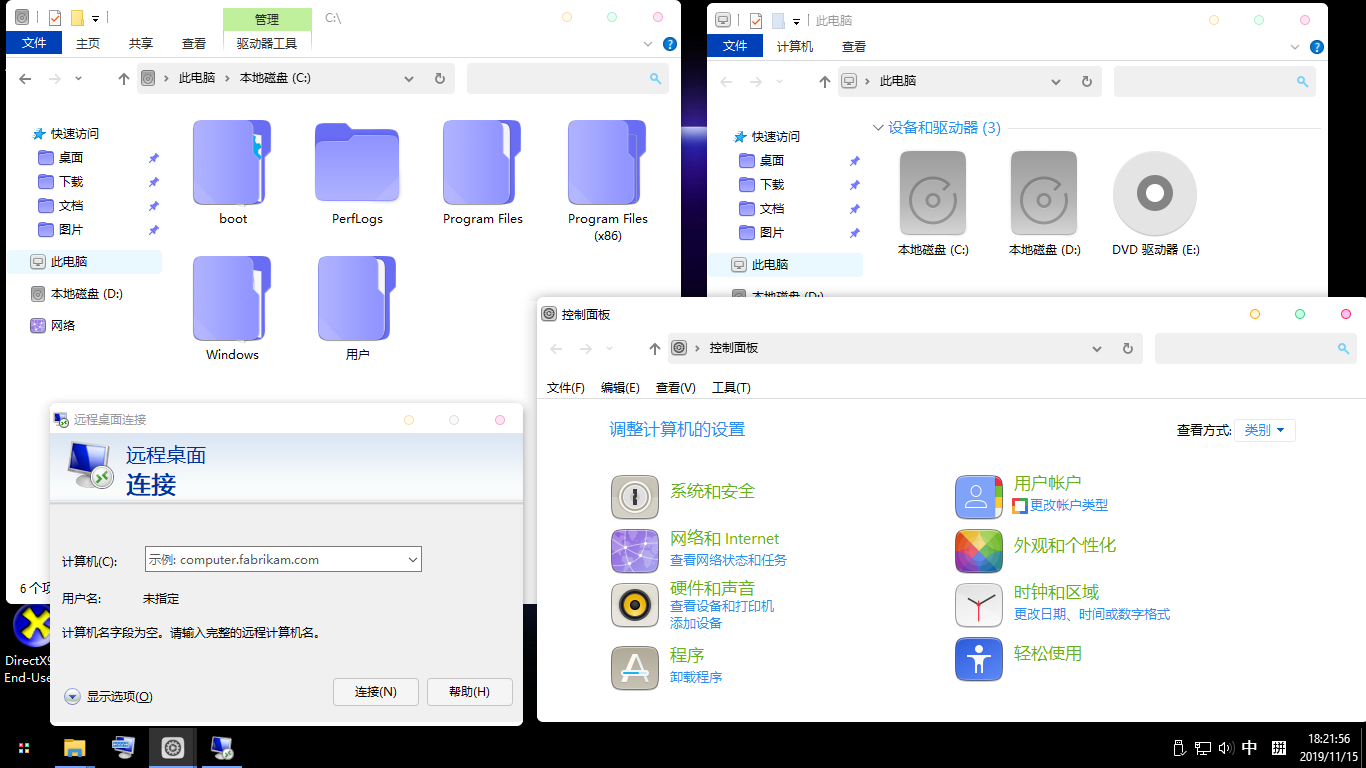Select 本地磁盘 (D:) in the left sidebar
This screenshot has width=1366, height=768.
(x=87, y=294)
